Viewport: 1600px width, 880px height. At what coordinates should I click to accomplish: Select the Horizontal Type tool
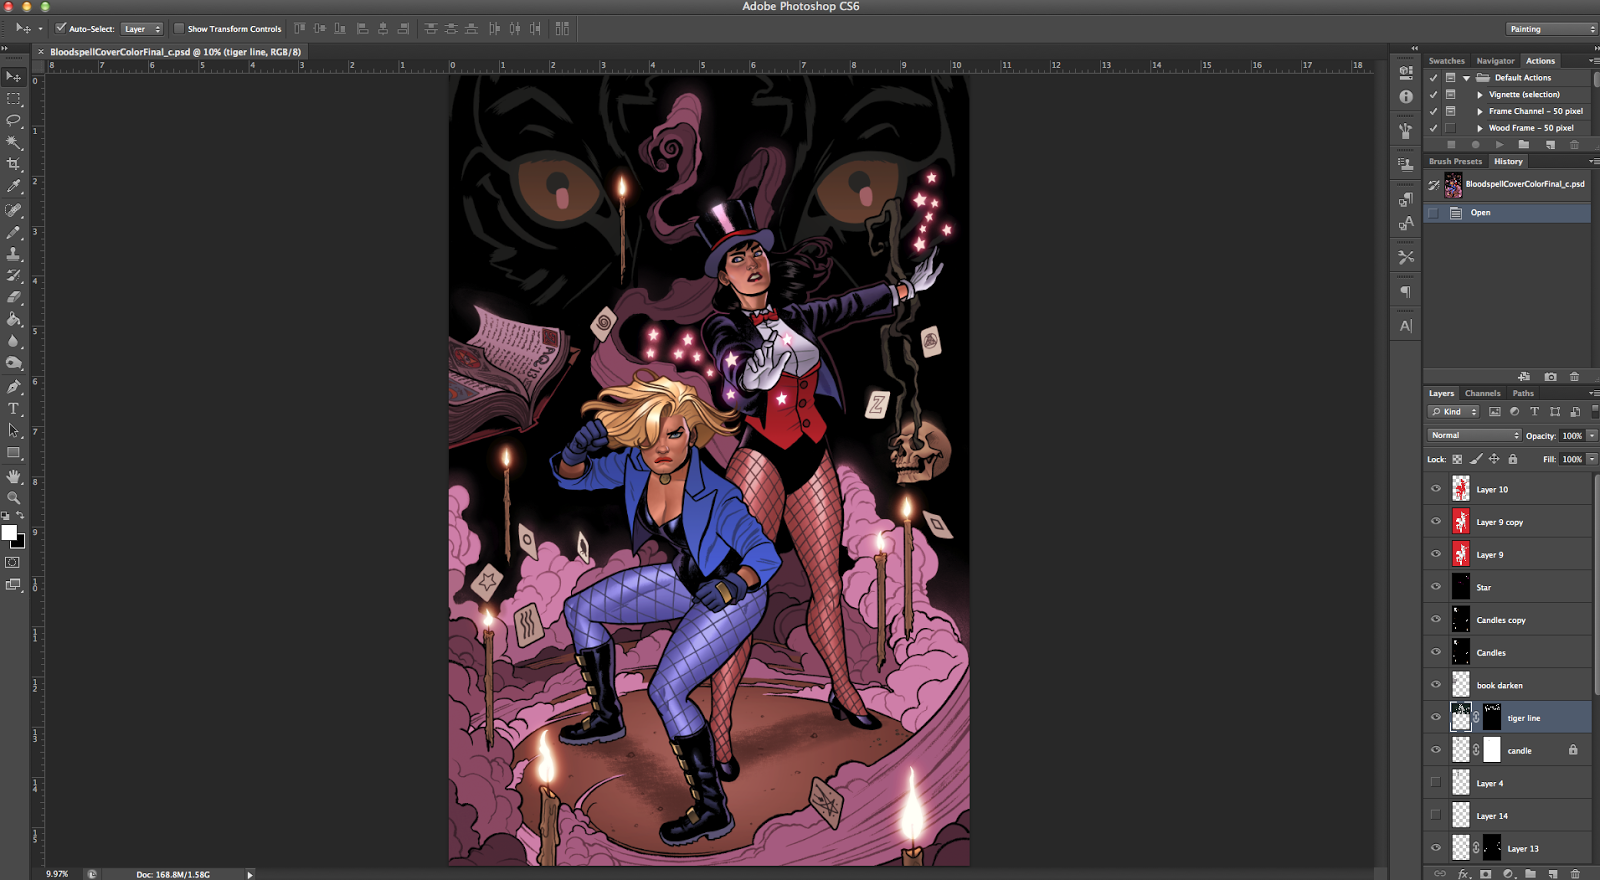tap(14, 409)
